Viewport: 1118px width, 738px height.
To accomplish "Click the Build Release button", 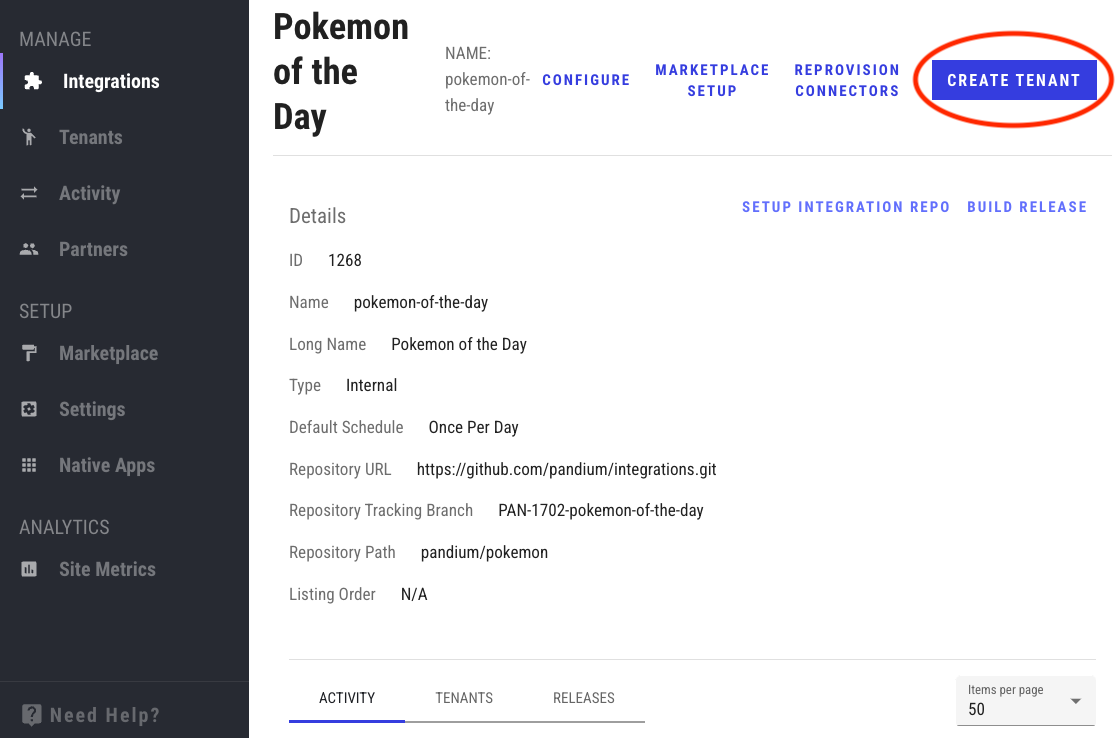I will tap(1027, 207).
